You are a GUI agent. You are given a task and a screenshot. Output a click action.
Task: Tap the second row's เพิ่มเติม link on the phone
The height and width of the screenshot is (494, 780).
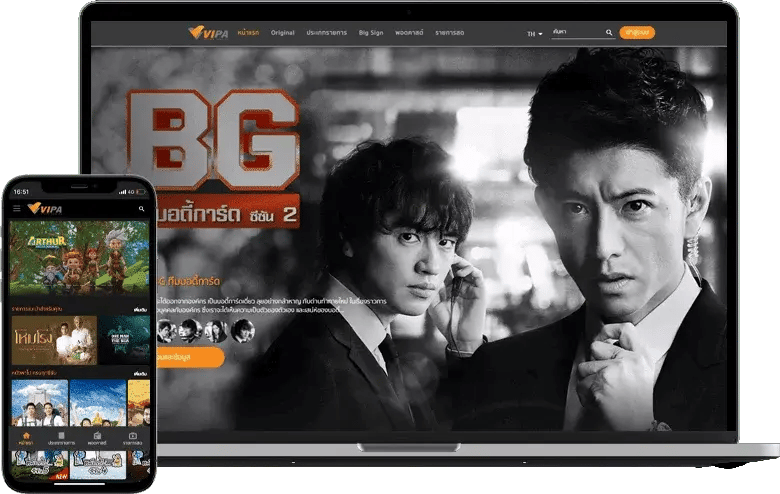pos(140,373)
